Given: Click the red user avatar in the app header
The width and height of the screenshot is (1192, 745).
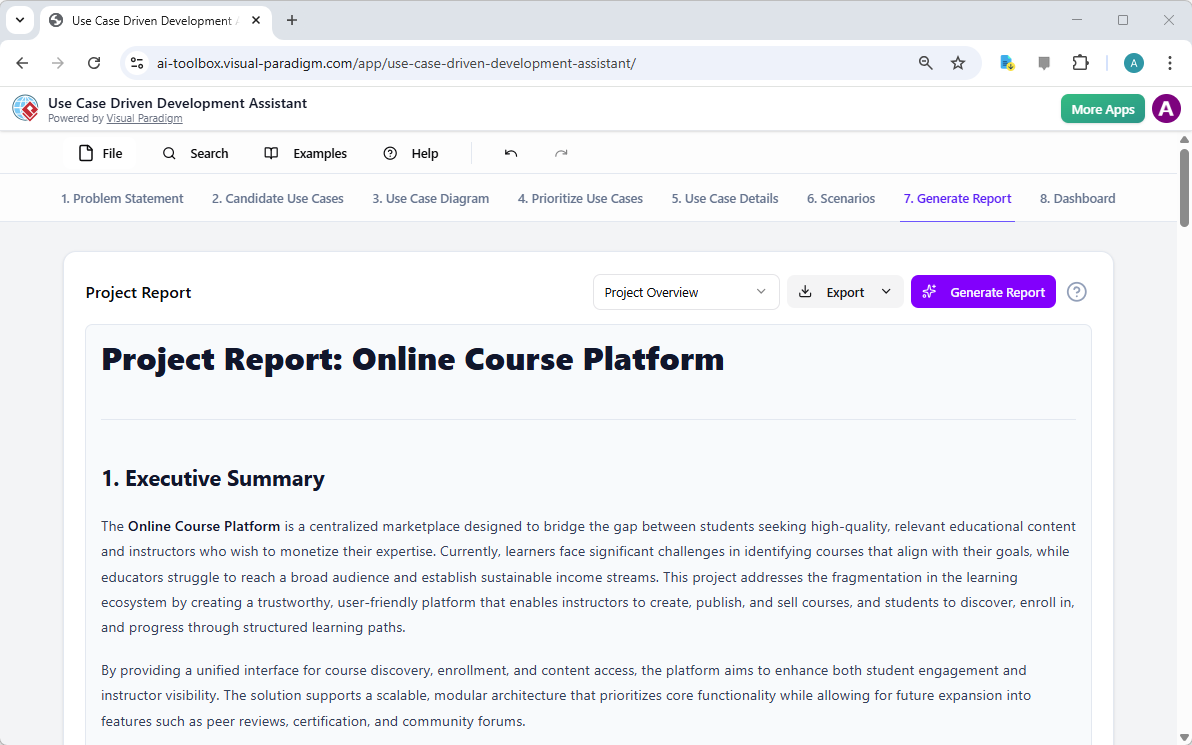Looking at the screenshot, I should pos(1166,108).
